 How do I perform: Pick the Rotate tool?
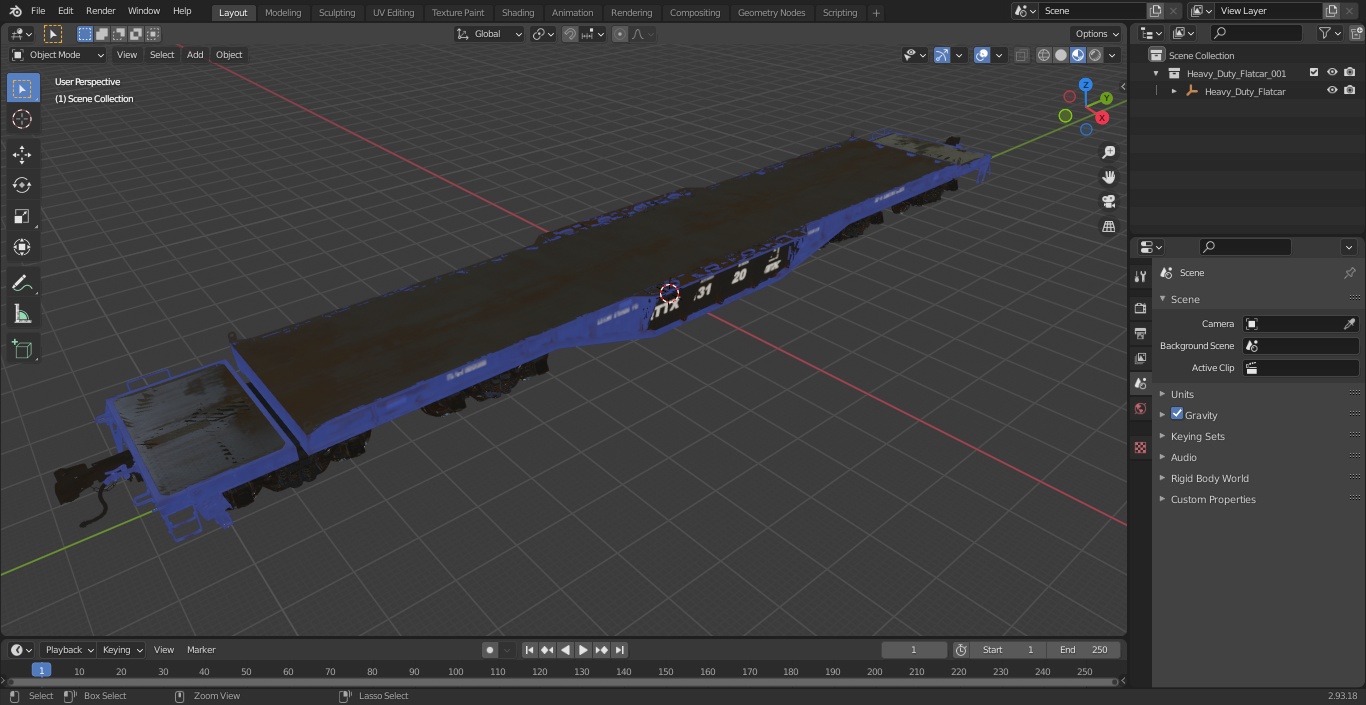click(22, 185)
